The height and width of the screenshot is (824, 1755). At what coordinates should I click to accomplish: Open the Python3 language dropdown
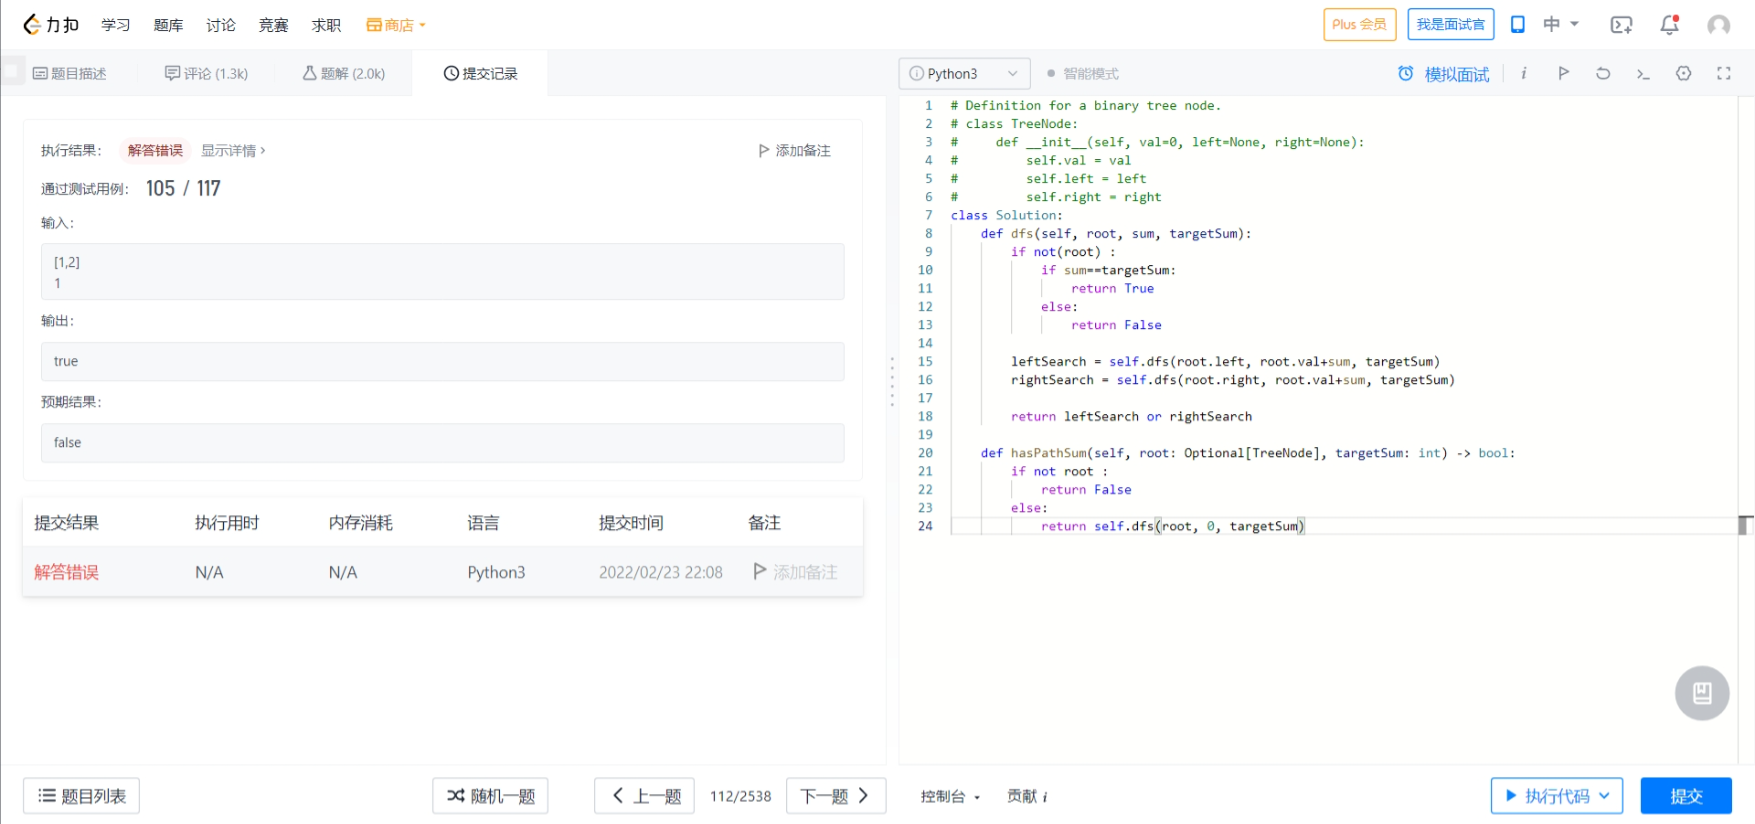[964, 73]
